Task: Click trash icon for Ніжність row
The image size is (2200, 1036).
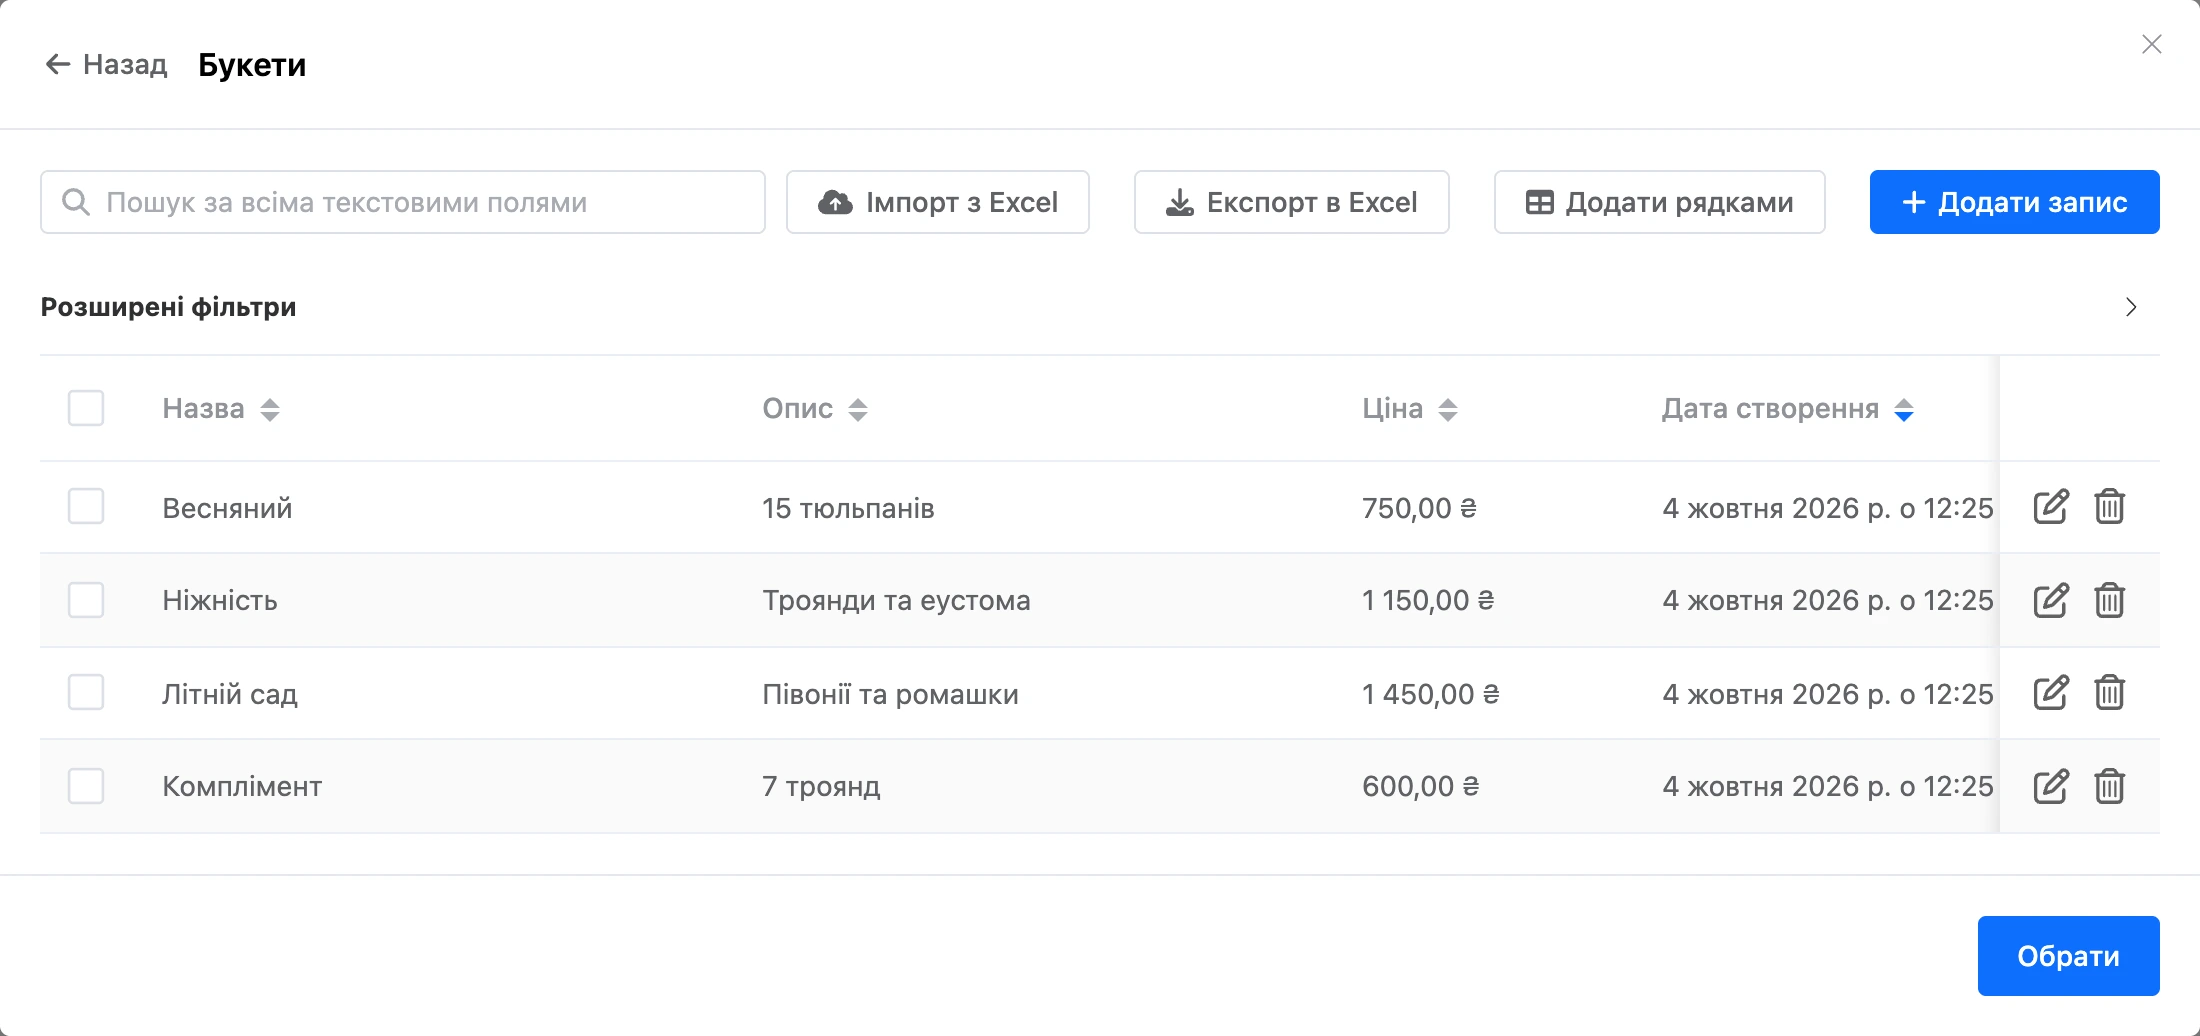Action: [2110, 600]
